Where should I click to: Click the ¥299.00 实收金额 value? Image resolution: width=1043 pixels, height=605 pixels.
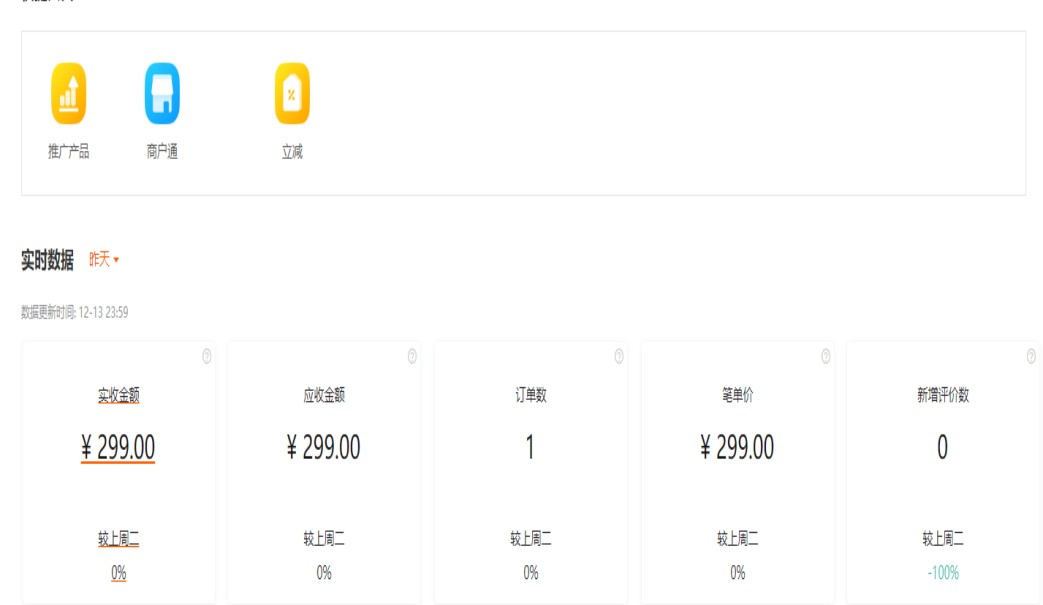118,447
